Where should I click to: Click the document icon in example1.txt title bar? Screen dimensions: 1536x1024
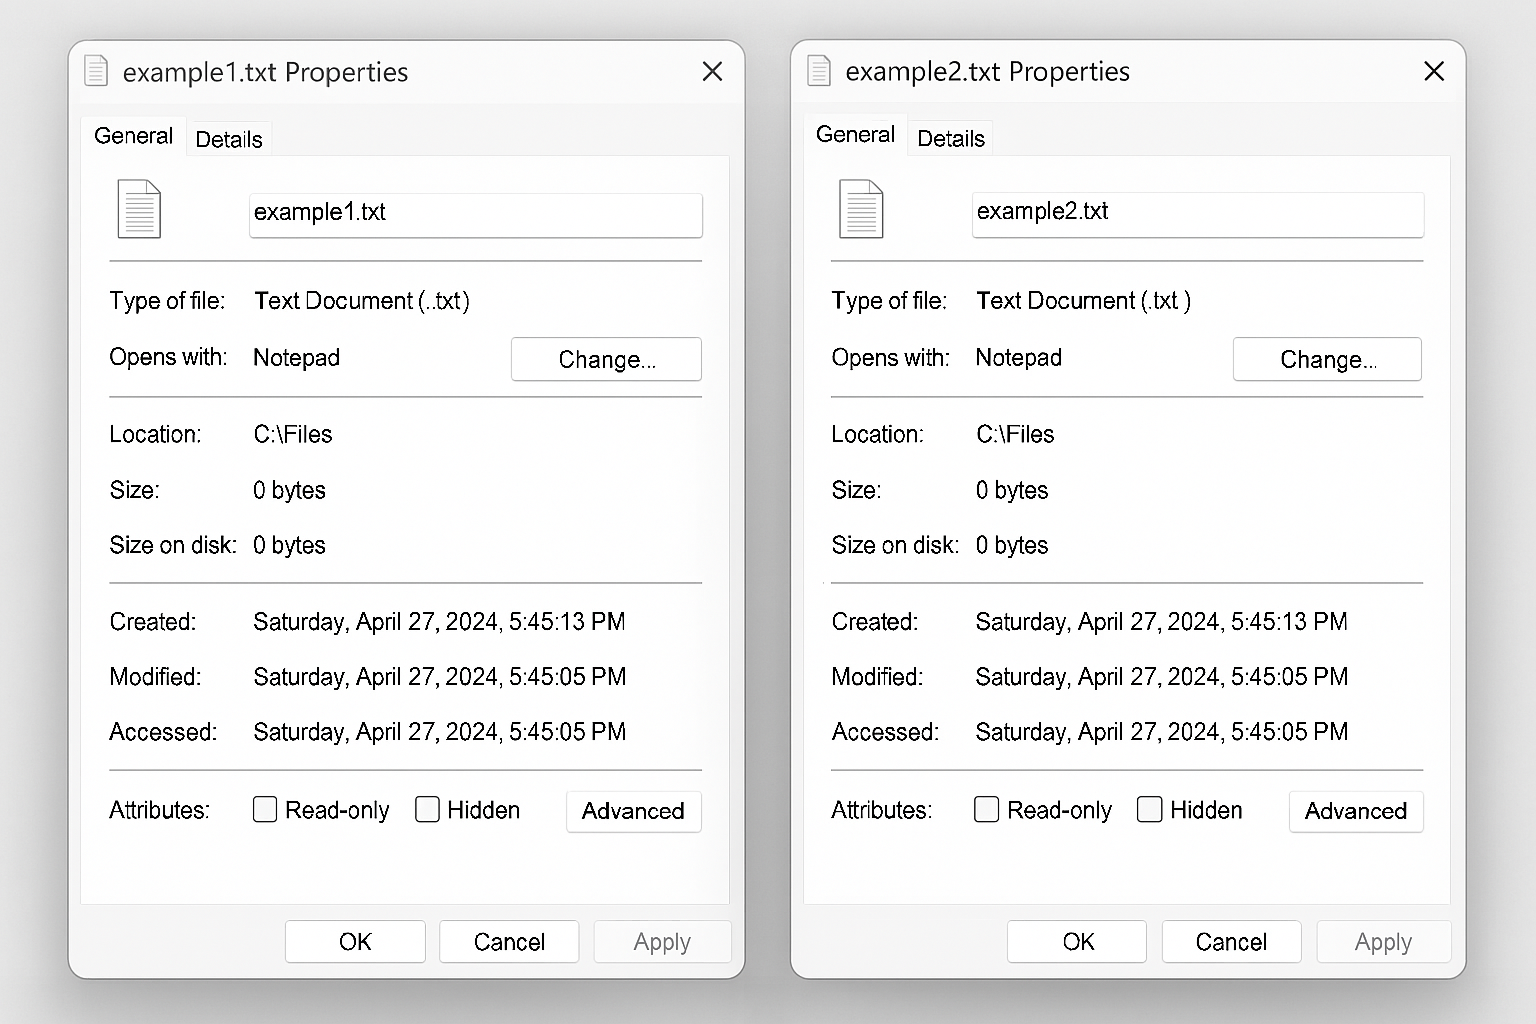(96, 71)
